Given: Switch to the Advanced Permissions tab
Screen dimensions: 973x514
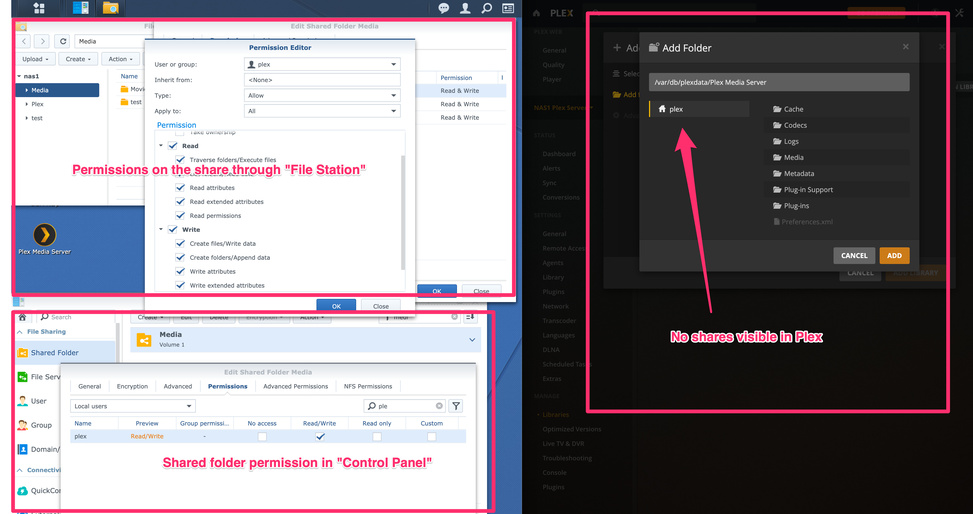Looking at the screenshot, I should click(x=295, y=386).
